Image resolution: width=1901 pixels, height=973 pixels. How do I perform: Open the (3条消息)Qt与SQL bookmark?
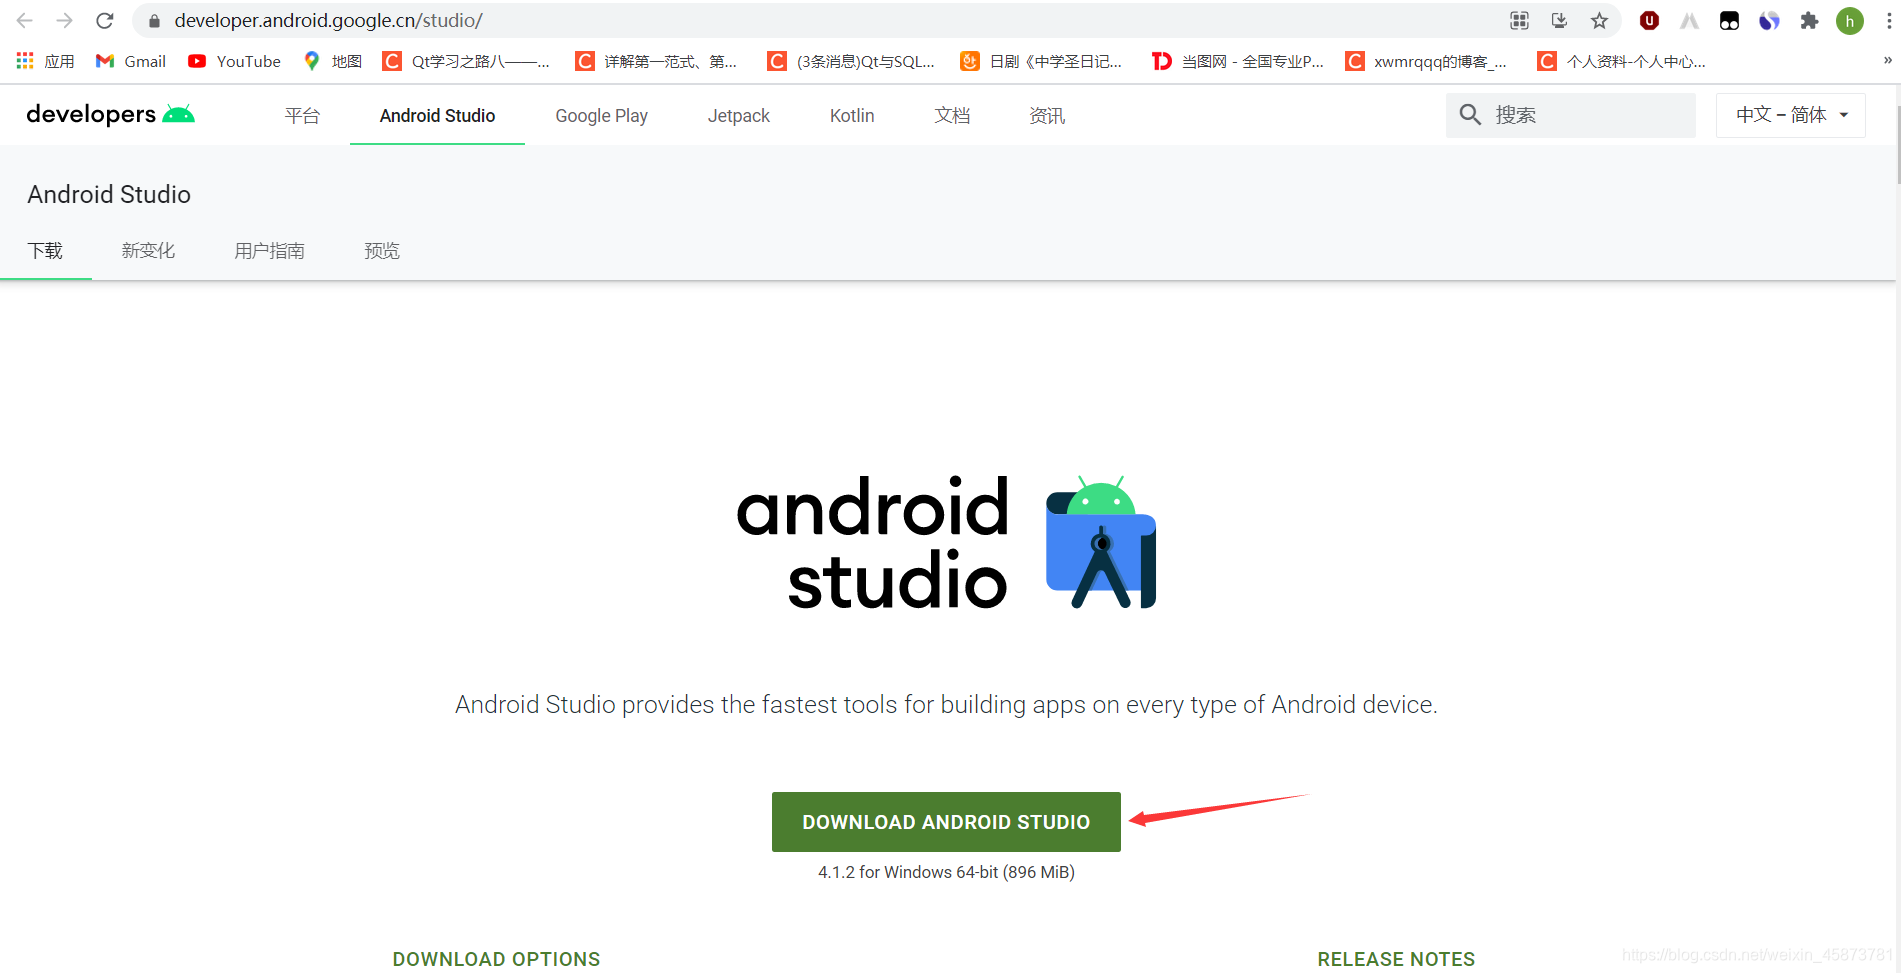(852, 61)
